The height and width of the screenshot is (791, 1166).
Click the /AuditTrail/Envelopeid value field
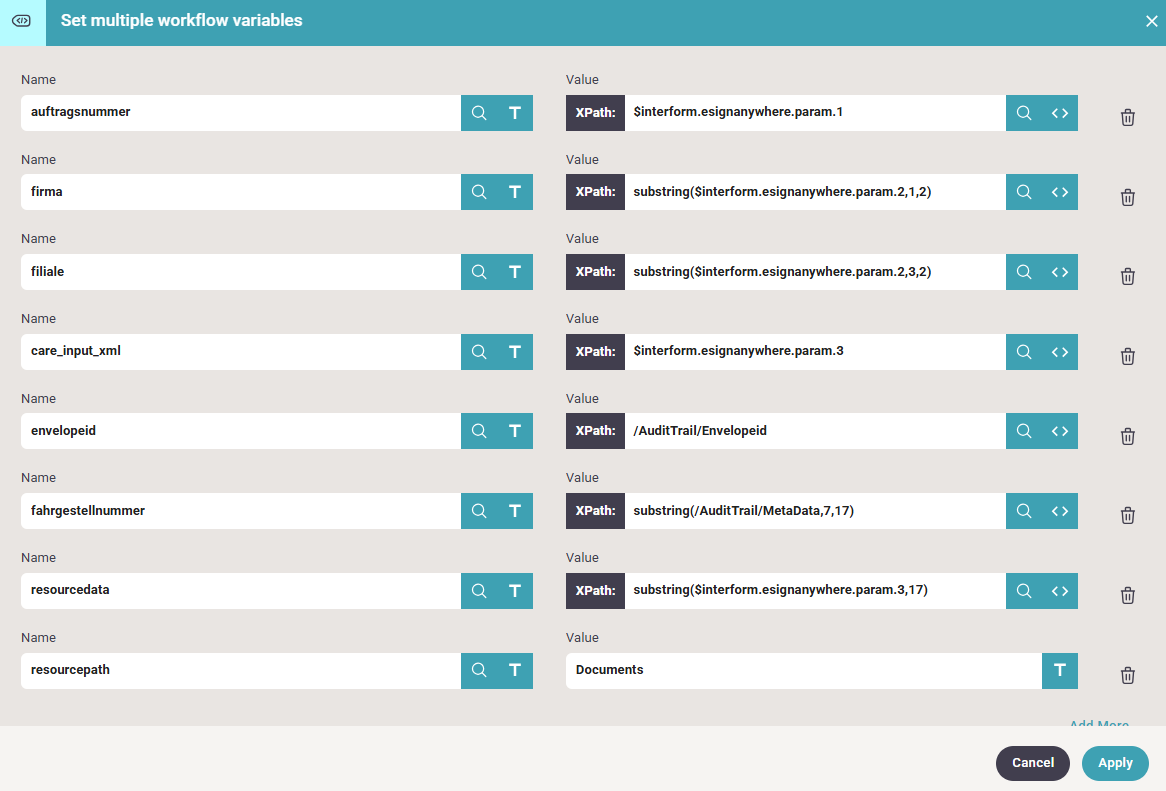(815, 431)
